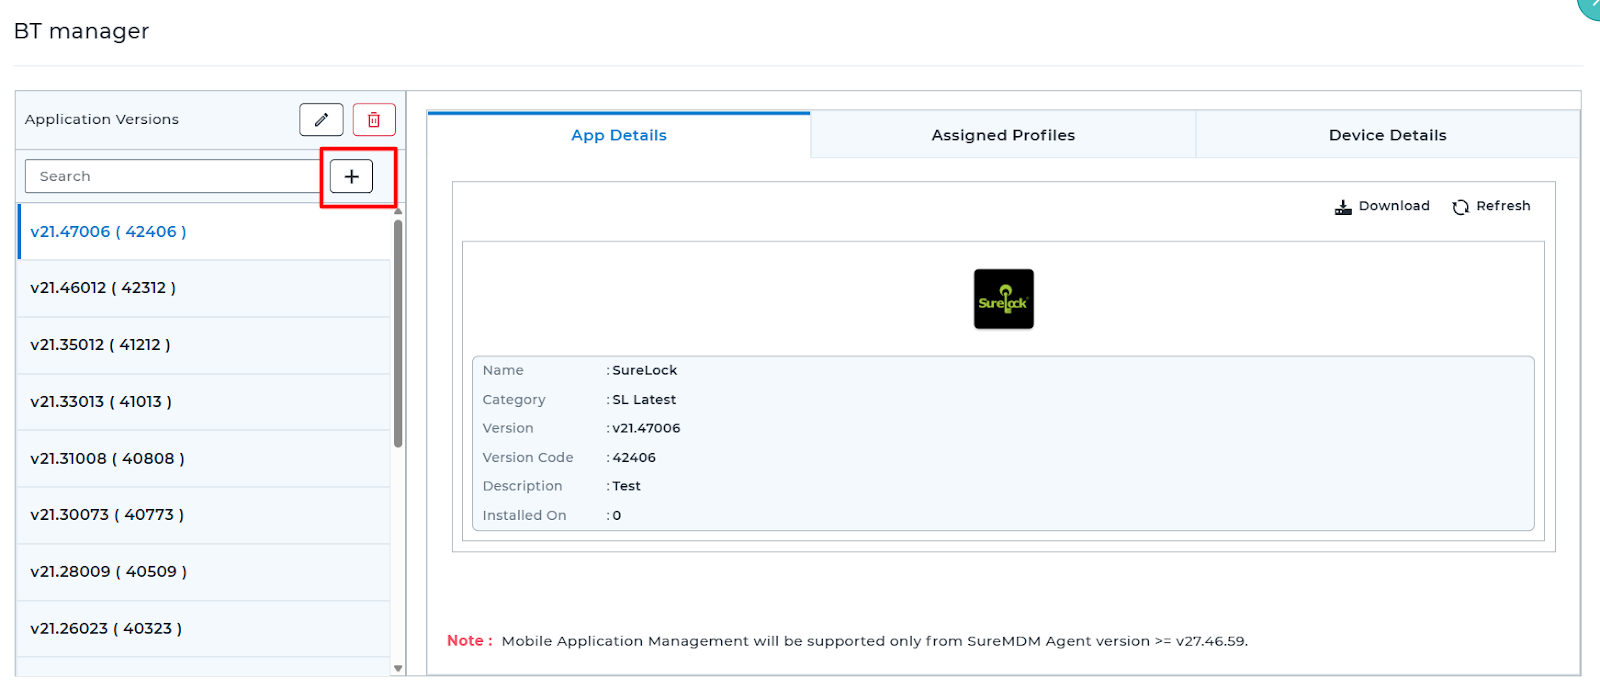The width and height of the screenshot is (1600, 689).
Task: Select version v21.26023 ( 40323 )
Action: click(204, 629)
